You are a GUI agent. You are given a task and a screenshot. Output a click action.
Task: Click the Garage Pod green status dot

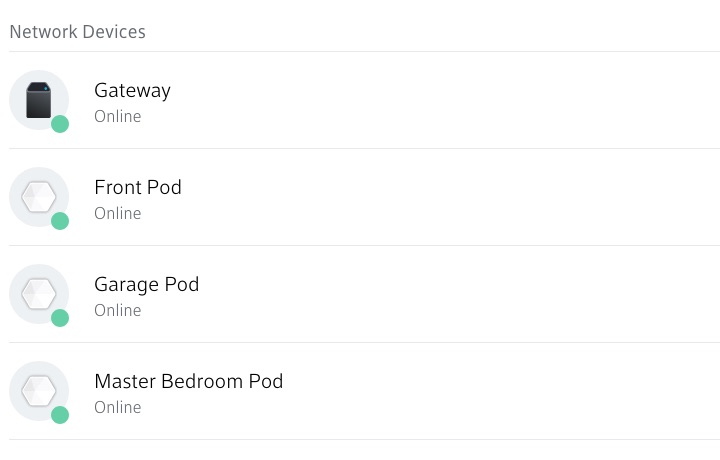pyautogui.click(x=60, y=318)
